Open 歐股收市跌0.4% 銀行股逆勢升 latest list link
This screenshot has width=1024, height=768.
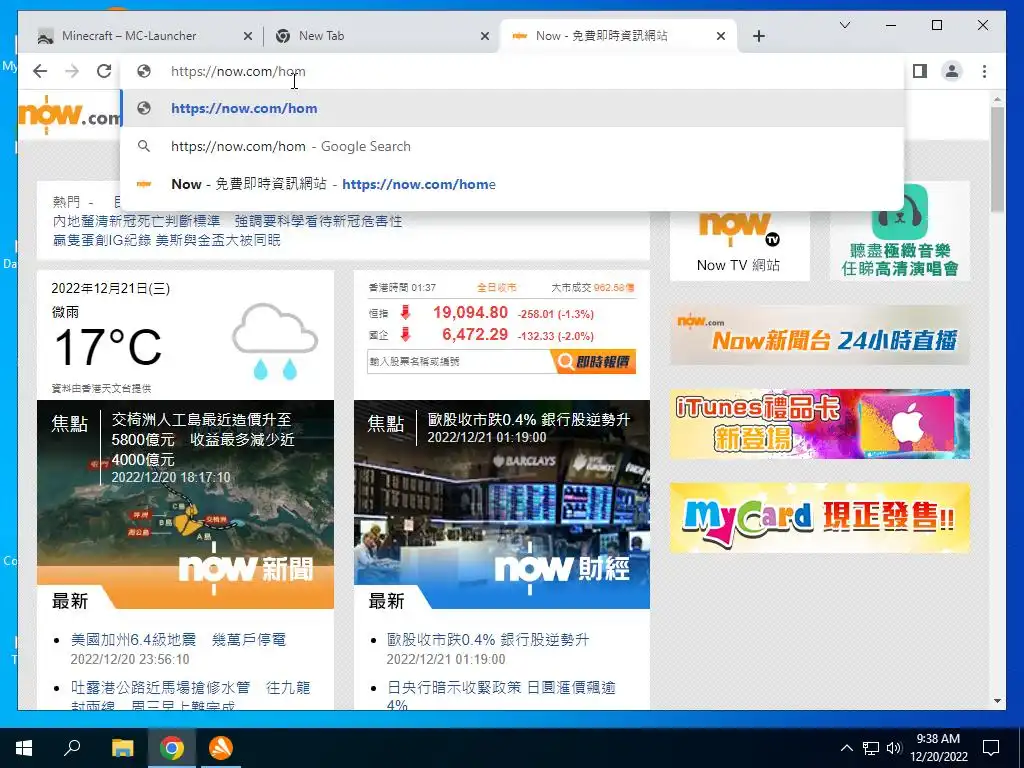tap(488, 639)
